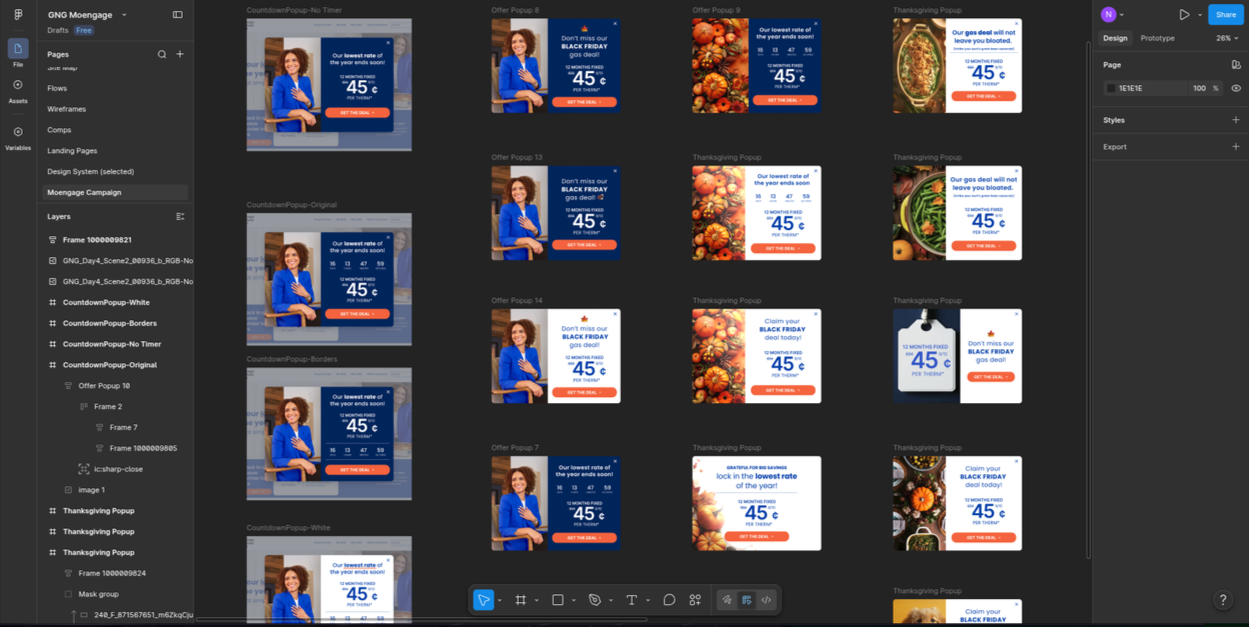
Task: Open the Frame tool options arrow
Action: [536, 601]
